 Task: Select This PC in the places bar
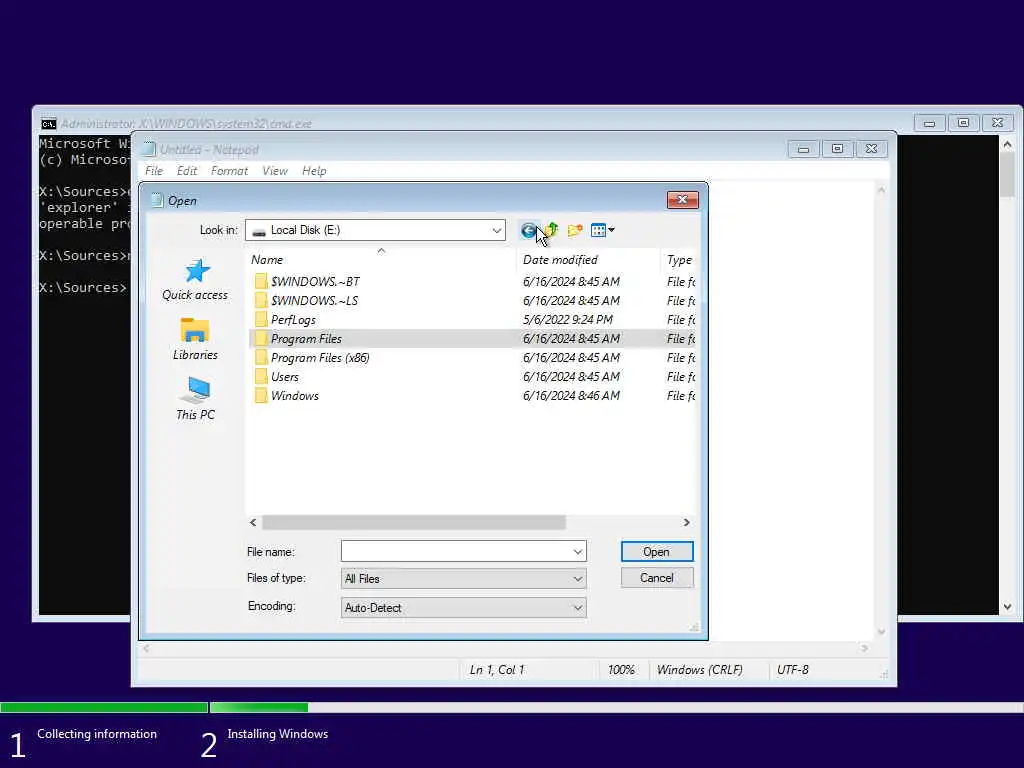[195, 398]
